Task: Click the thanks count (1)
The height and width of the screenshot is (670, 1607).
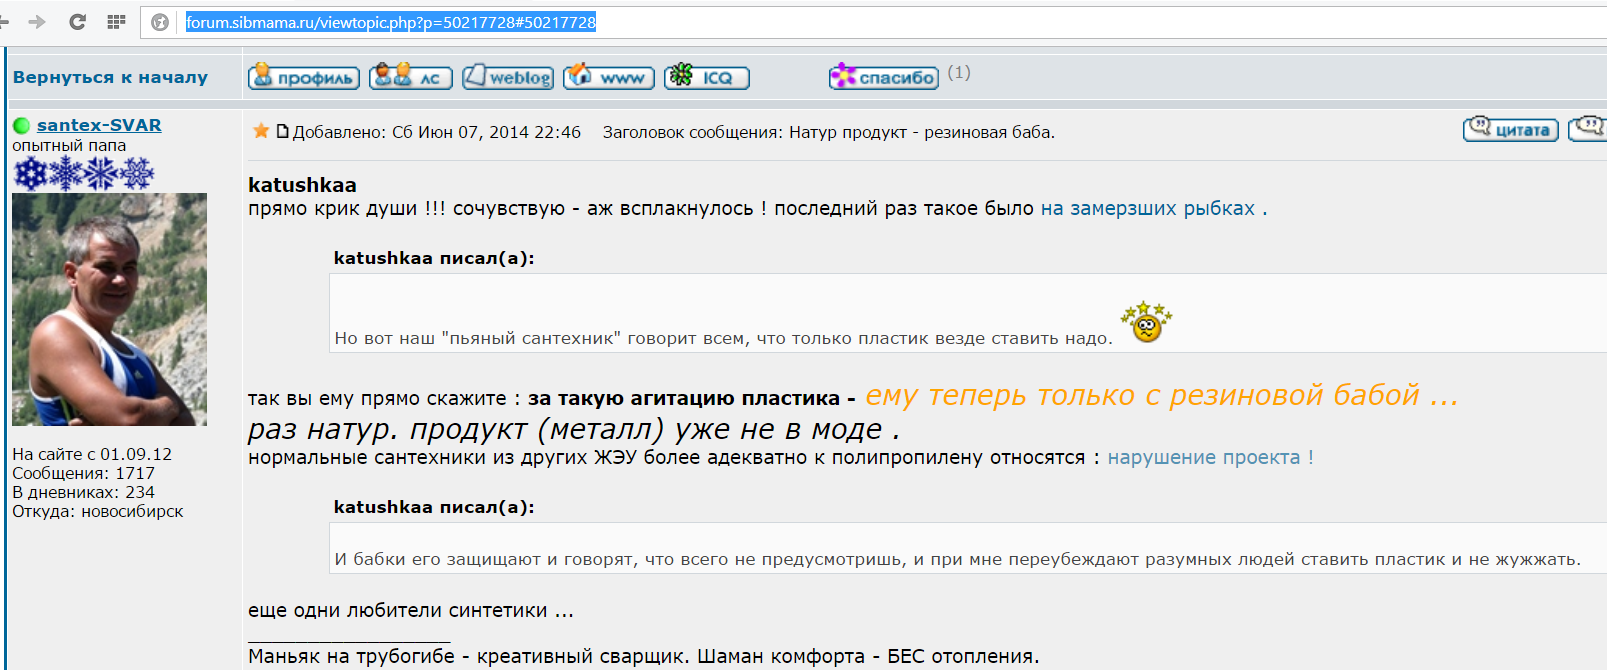Action: point(959,72)
